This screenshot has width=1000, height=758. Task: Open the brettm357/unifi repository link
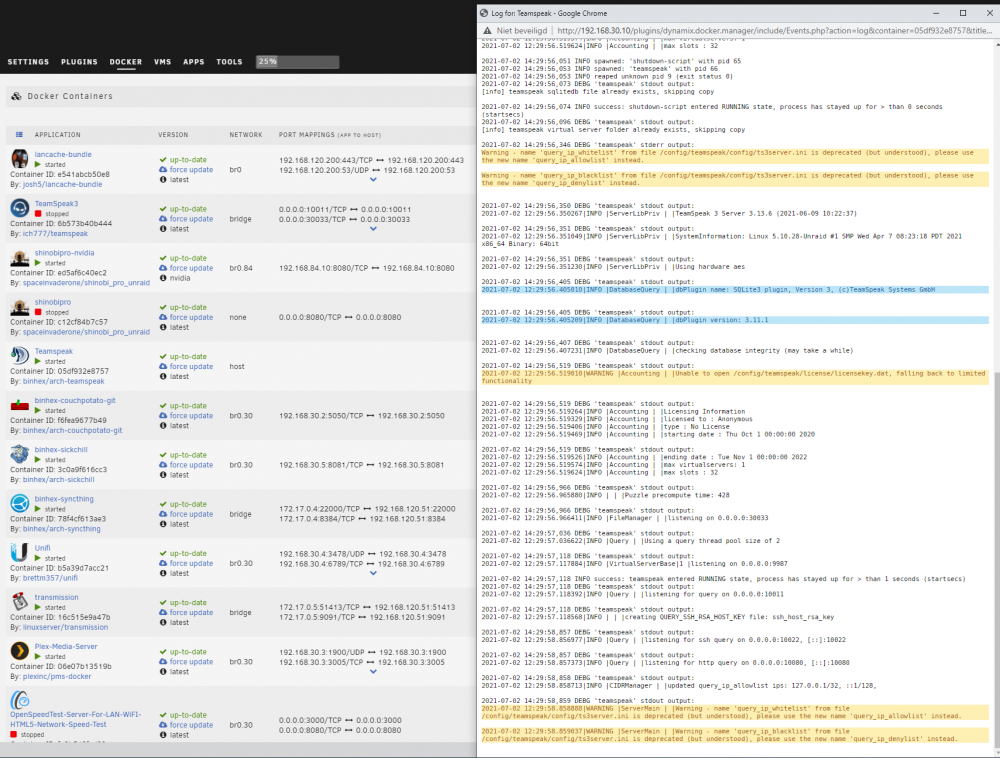(x=50, y=578)
